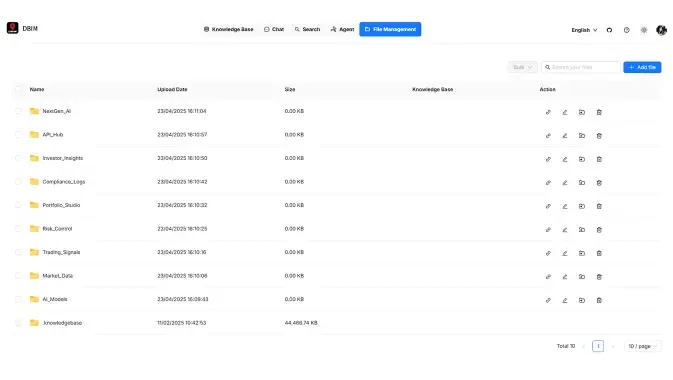
Task: Click the link icon in API_Hub row
Action: pos(548,136)
